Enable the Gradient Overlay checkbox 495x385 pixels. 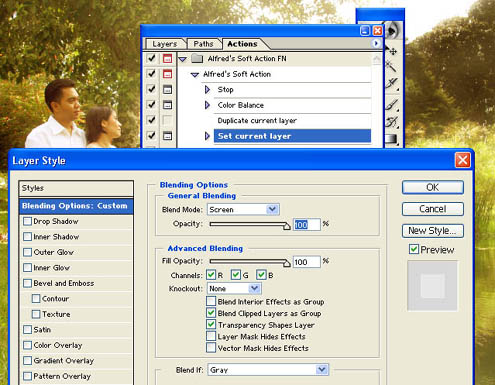27,361
